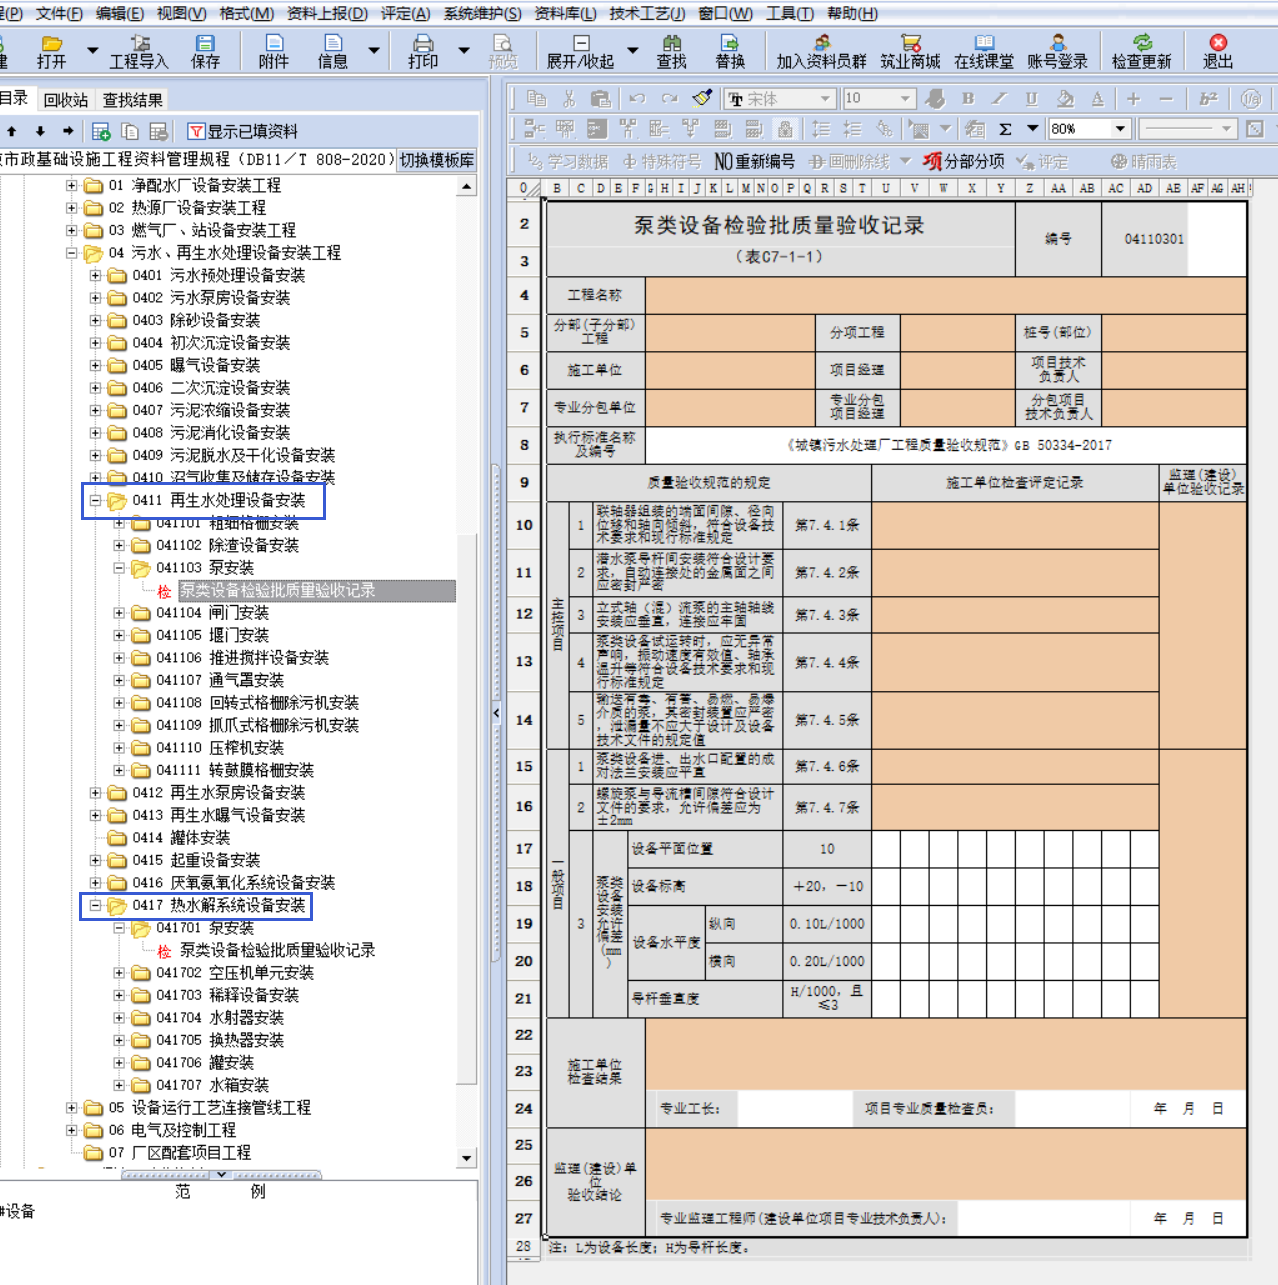Screen dimensions: 1278x1285
Task: Click the 工程导入 import icon
Action: pos(140,43)
